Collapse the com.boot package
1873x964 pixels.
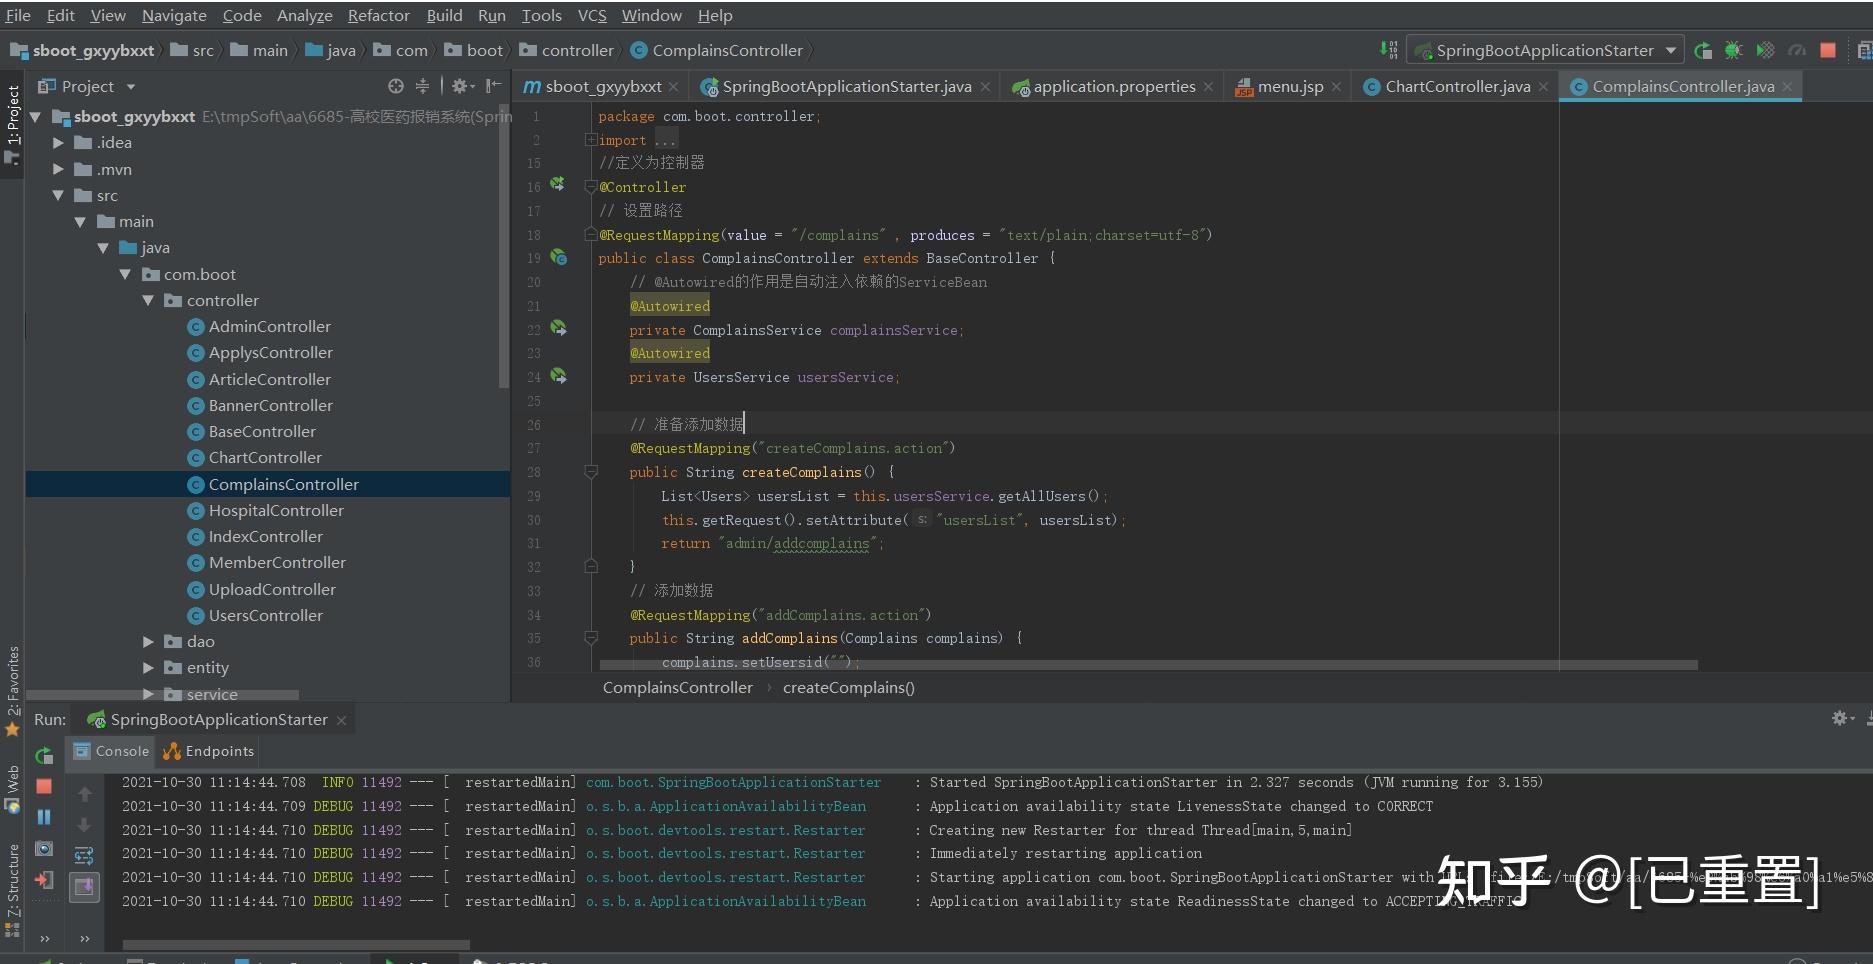pos(125,274)
